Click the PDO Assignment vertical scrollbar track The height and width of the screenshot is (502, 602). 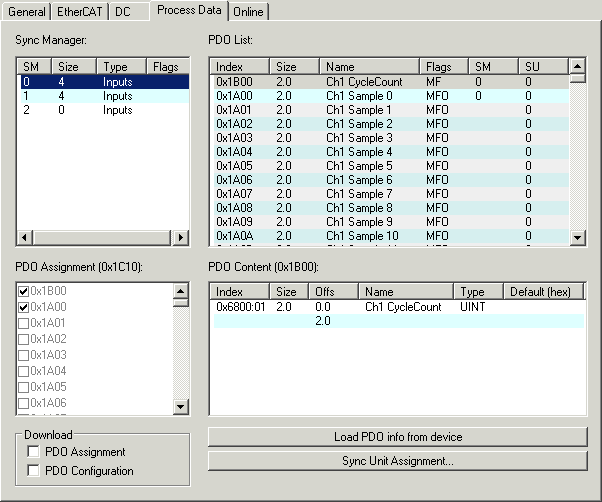(x=180, y=353)
